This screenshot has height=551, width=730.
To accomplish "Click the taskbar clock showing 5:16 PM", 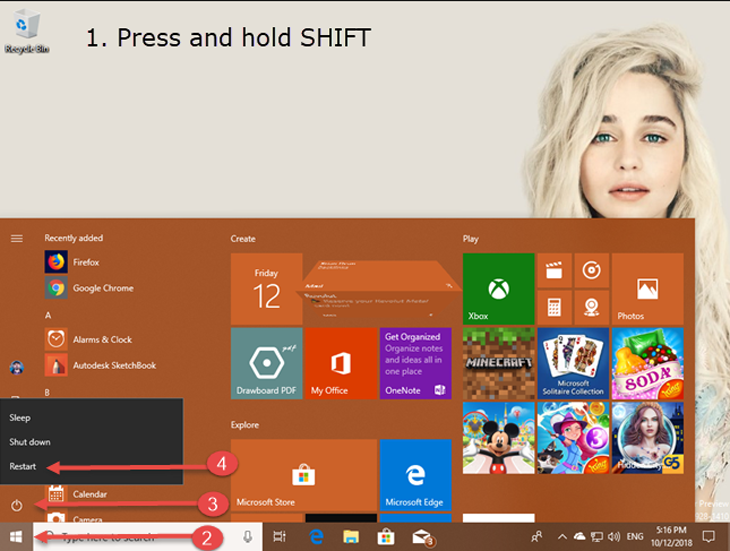I will point(671,536).
